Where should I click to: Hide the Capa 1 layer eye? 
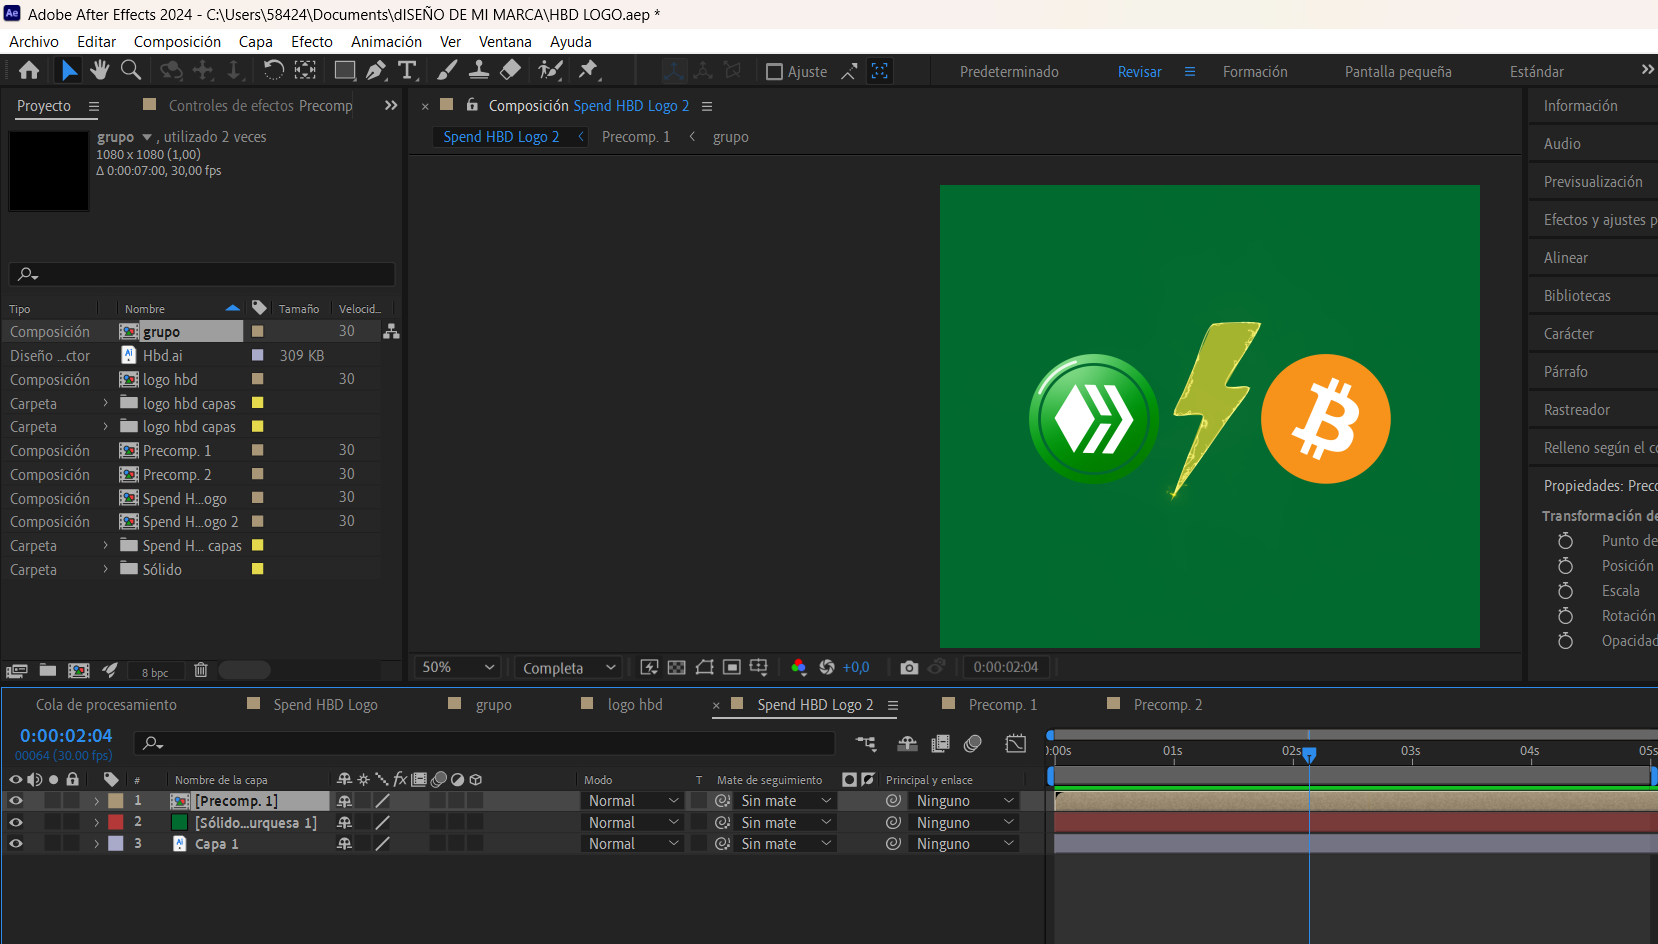[15, 844]
